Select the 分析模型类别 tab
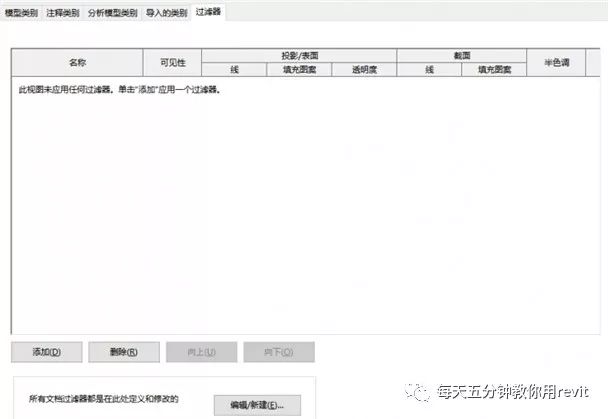The width and height of the screenshot is (608, 419). [112, 13]
